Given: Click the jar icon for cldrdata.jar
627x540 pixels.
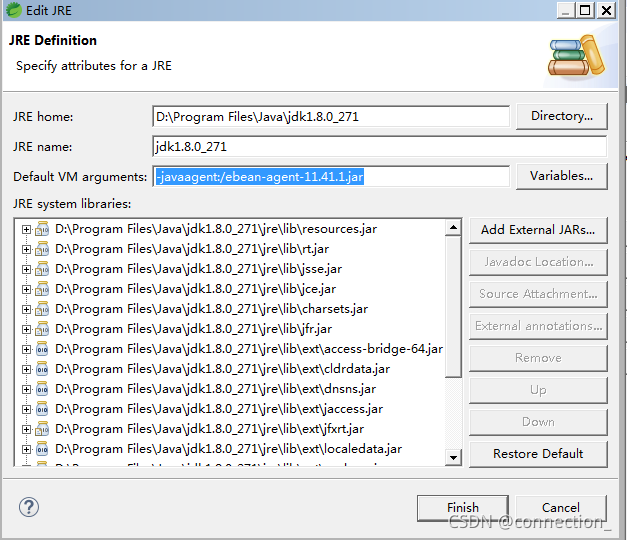Looking at the screenshot, I should coord(42,369).
